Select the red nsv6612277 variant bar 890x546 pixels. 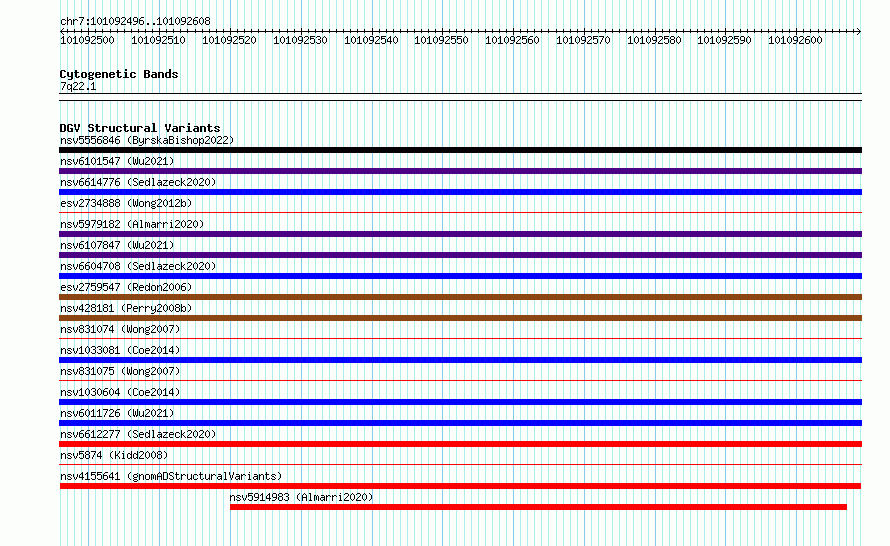click(460, 444)
